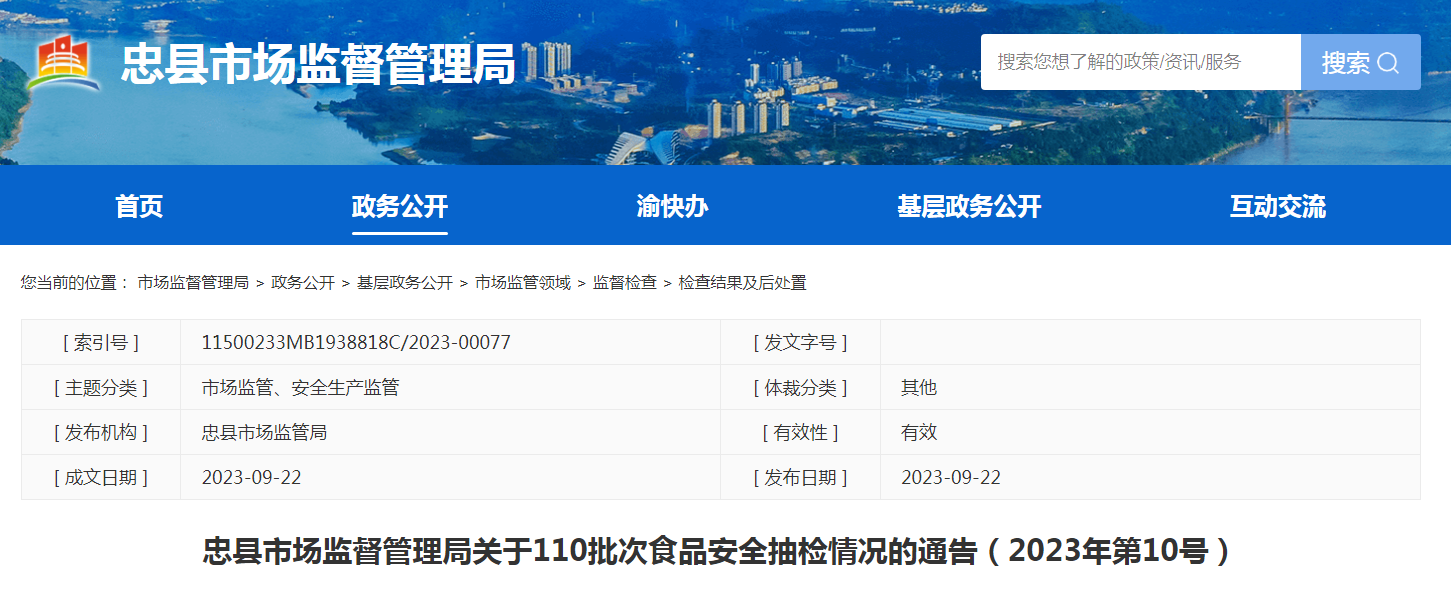Click the announcement title about 110批次食品安全抽检
The height and width of the screenshot is (589, 1451).
[x=719, y=551]
